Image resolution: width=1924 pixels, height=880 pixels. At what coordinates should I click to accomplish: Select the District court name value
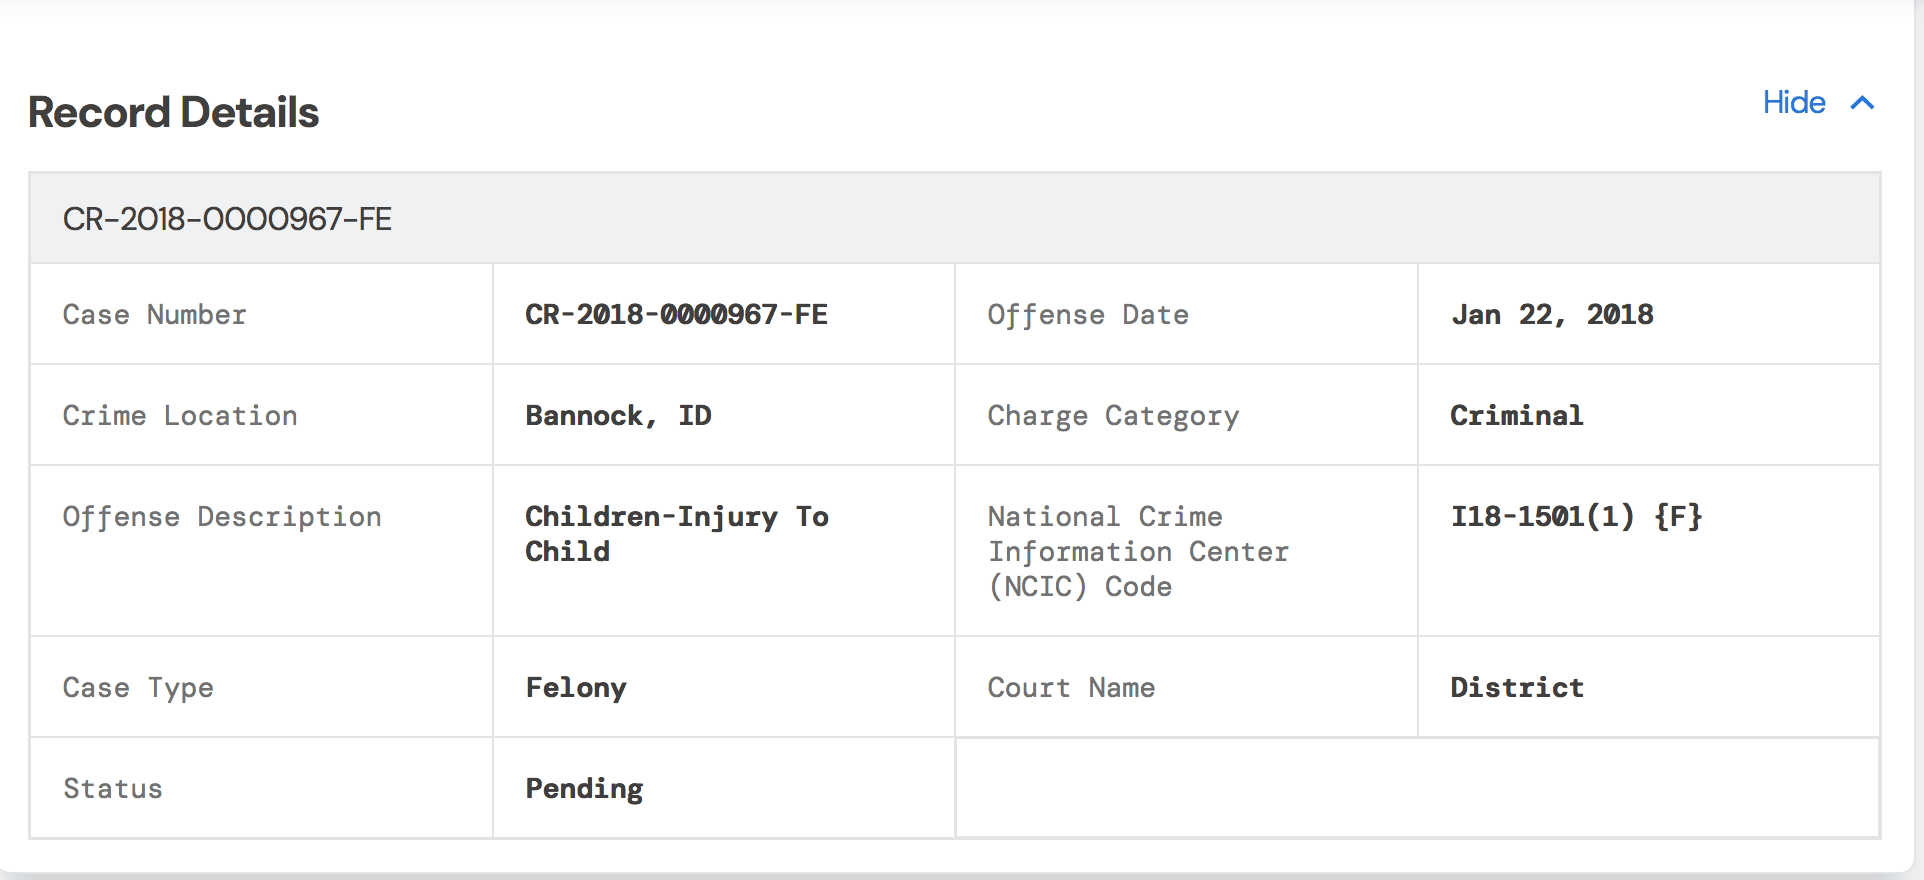tap(1516, 688)
